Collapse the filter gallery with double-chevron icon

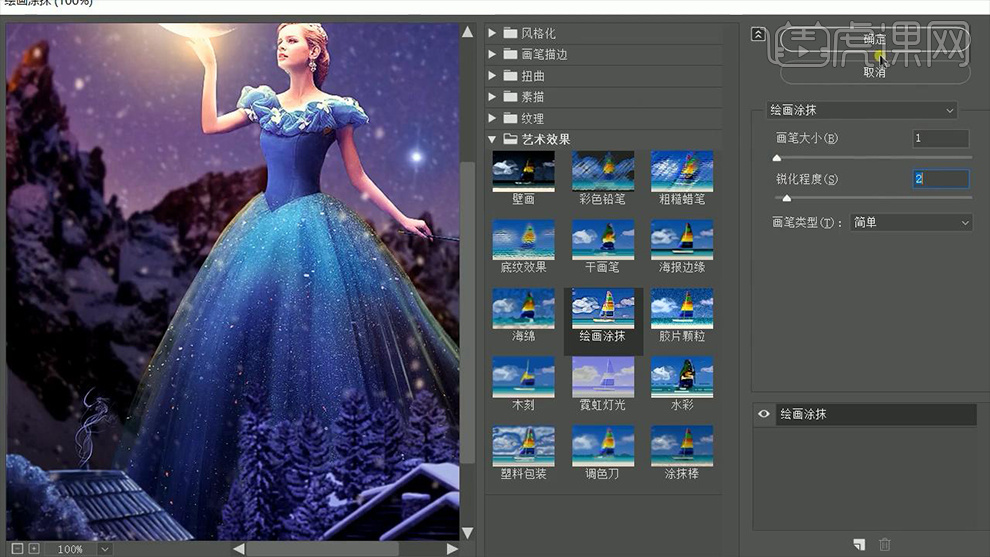coord(758,34)
